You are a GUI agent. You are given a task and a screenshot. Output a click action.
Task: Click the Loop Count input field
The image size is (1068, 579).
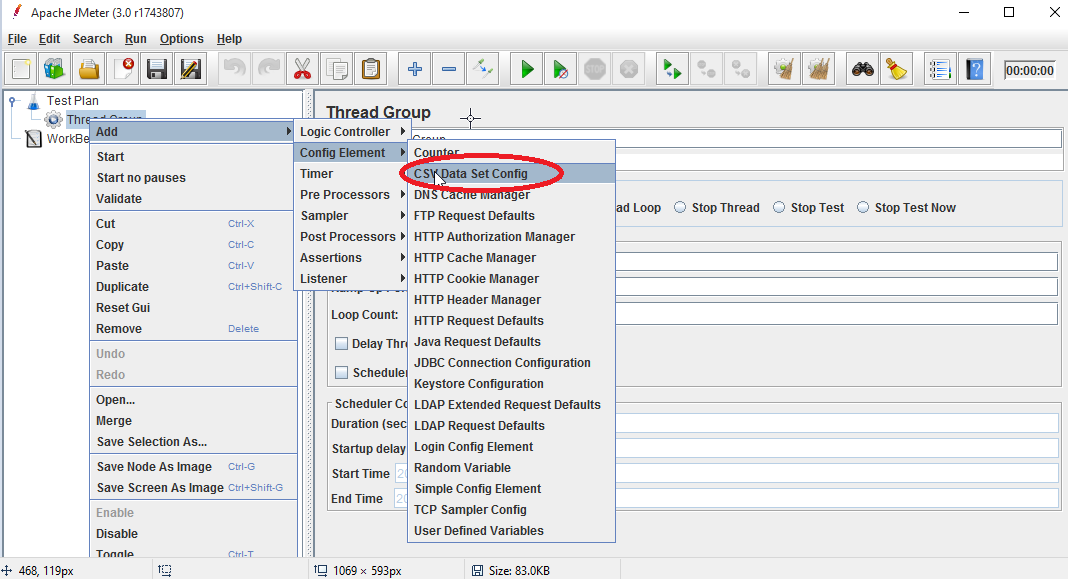(836, 314)
